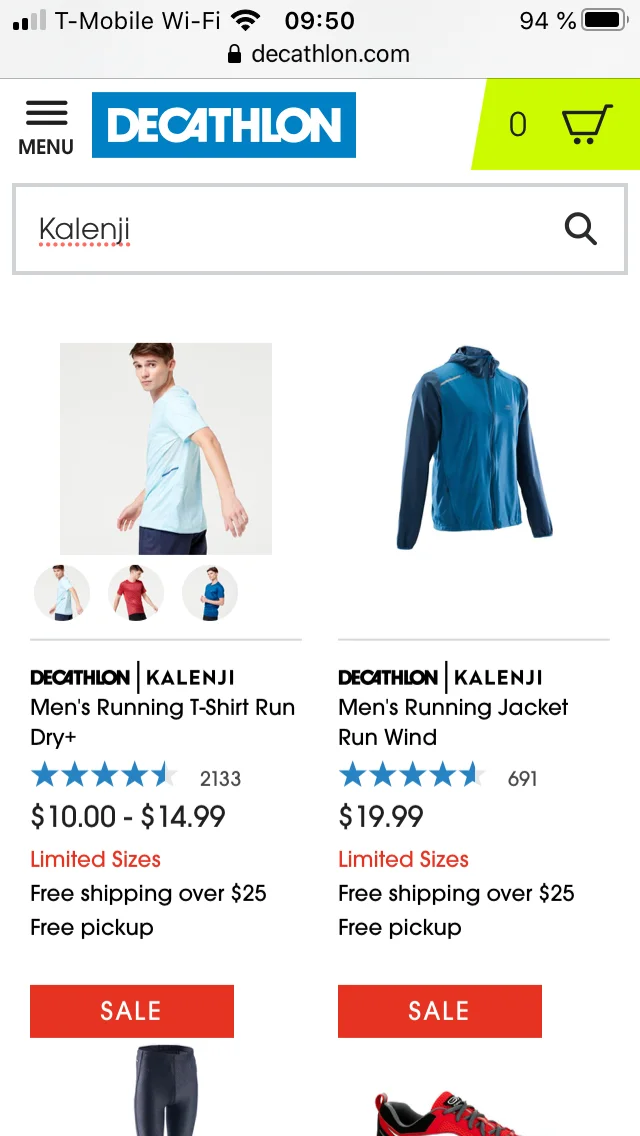Open Men's Running Jacket Run Wind link

point(454,722)
